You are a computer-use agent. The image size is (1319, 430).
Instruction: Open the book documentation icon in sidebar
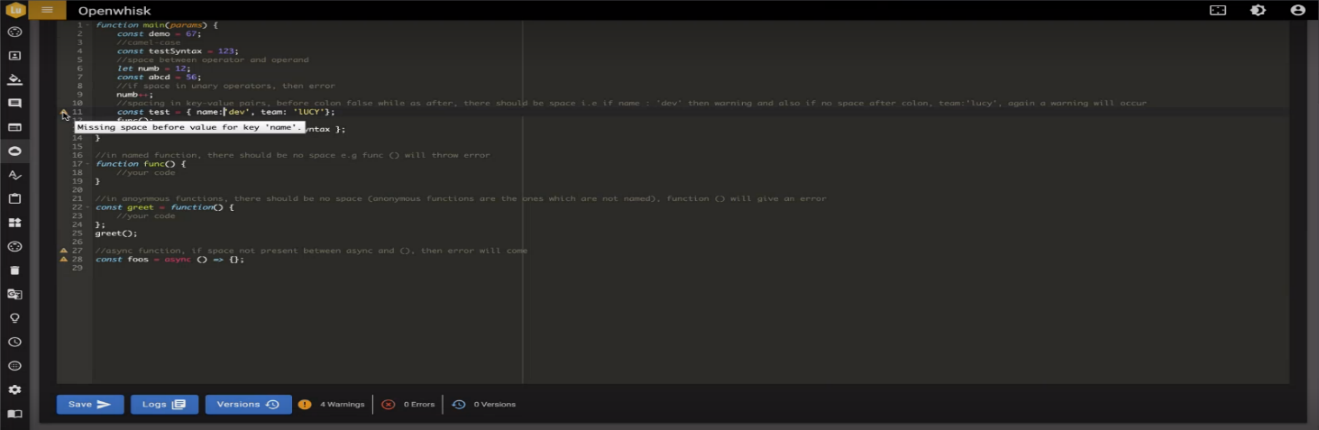point(15,413)
